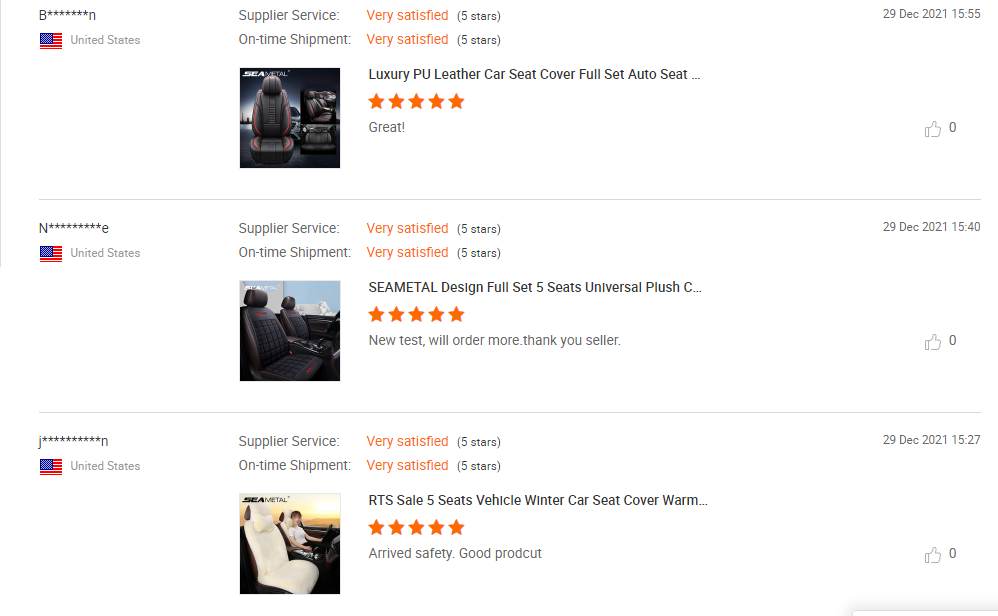Click reviewer name j**********n
998x616 pixels.
pos(73,441)
